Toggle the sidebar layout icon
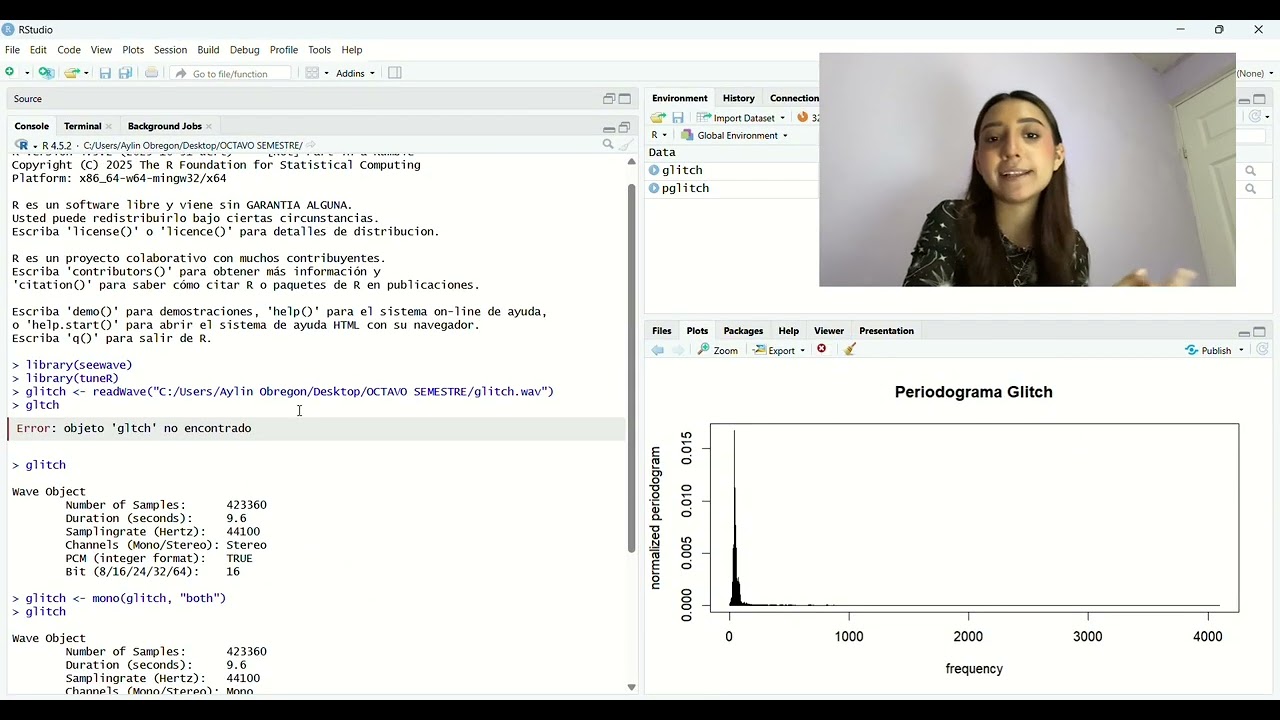Image resolution: width=1280 pixels, height=720 pixels. pyautogui.click(x=395, y=73)
